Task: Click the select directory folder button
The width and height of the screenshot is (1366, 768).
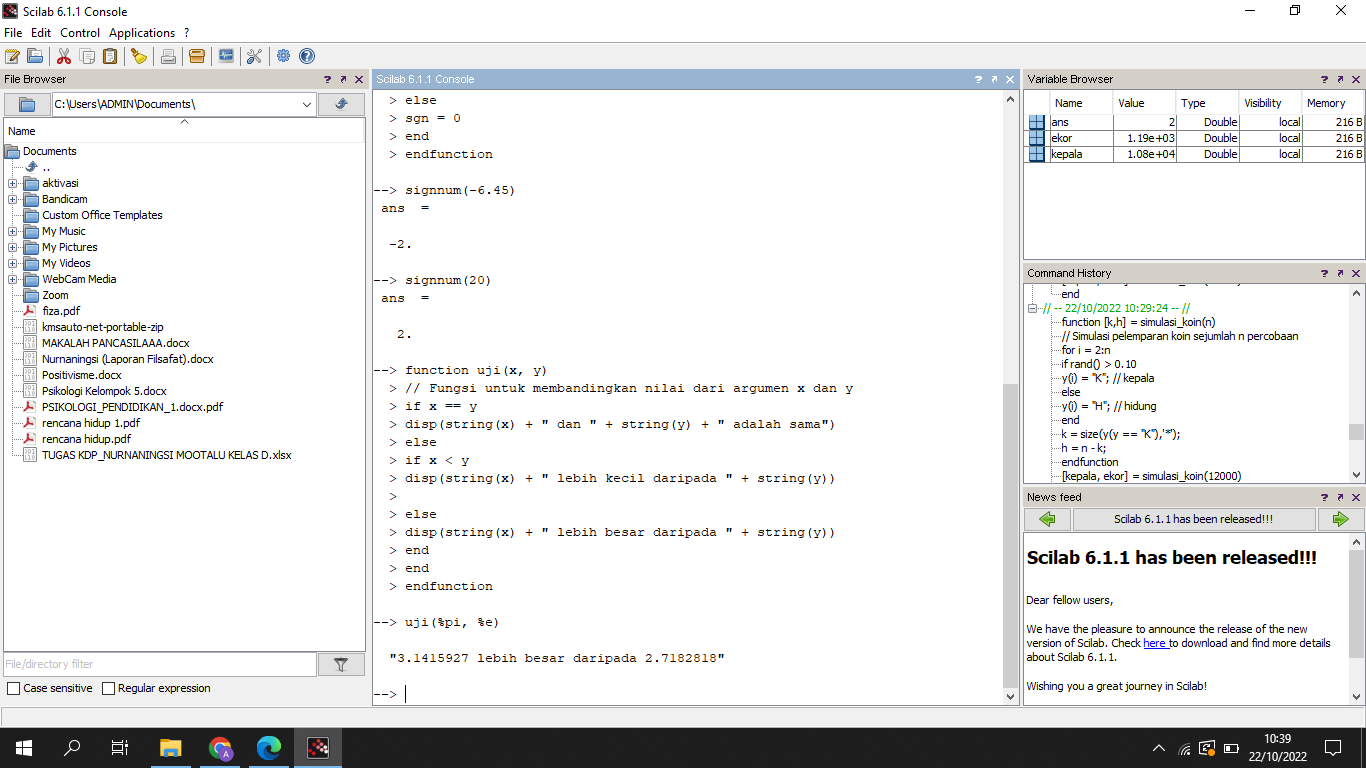Action: pyautogui.click(x=27, y=104)
